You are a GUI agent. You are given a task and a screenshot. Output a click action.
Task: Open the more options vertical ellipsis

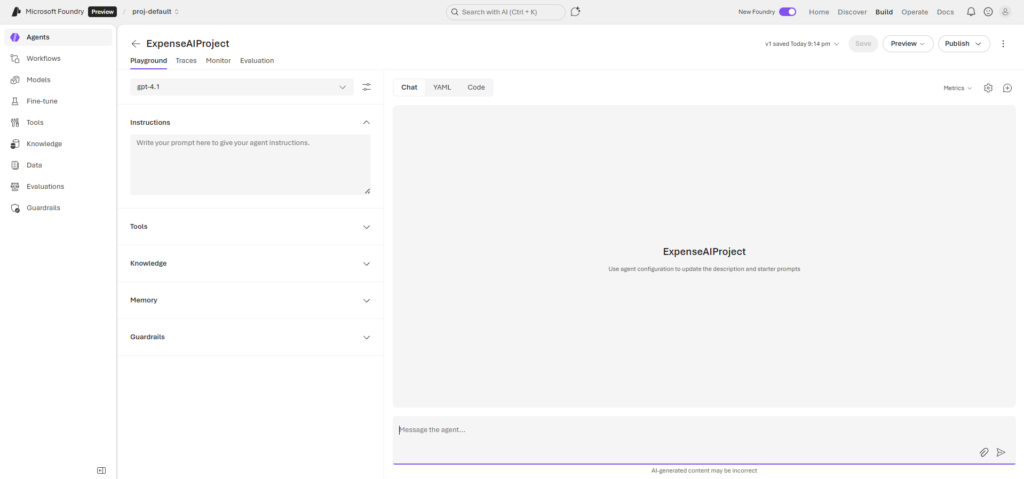(1003, 44)
